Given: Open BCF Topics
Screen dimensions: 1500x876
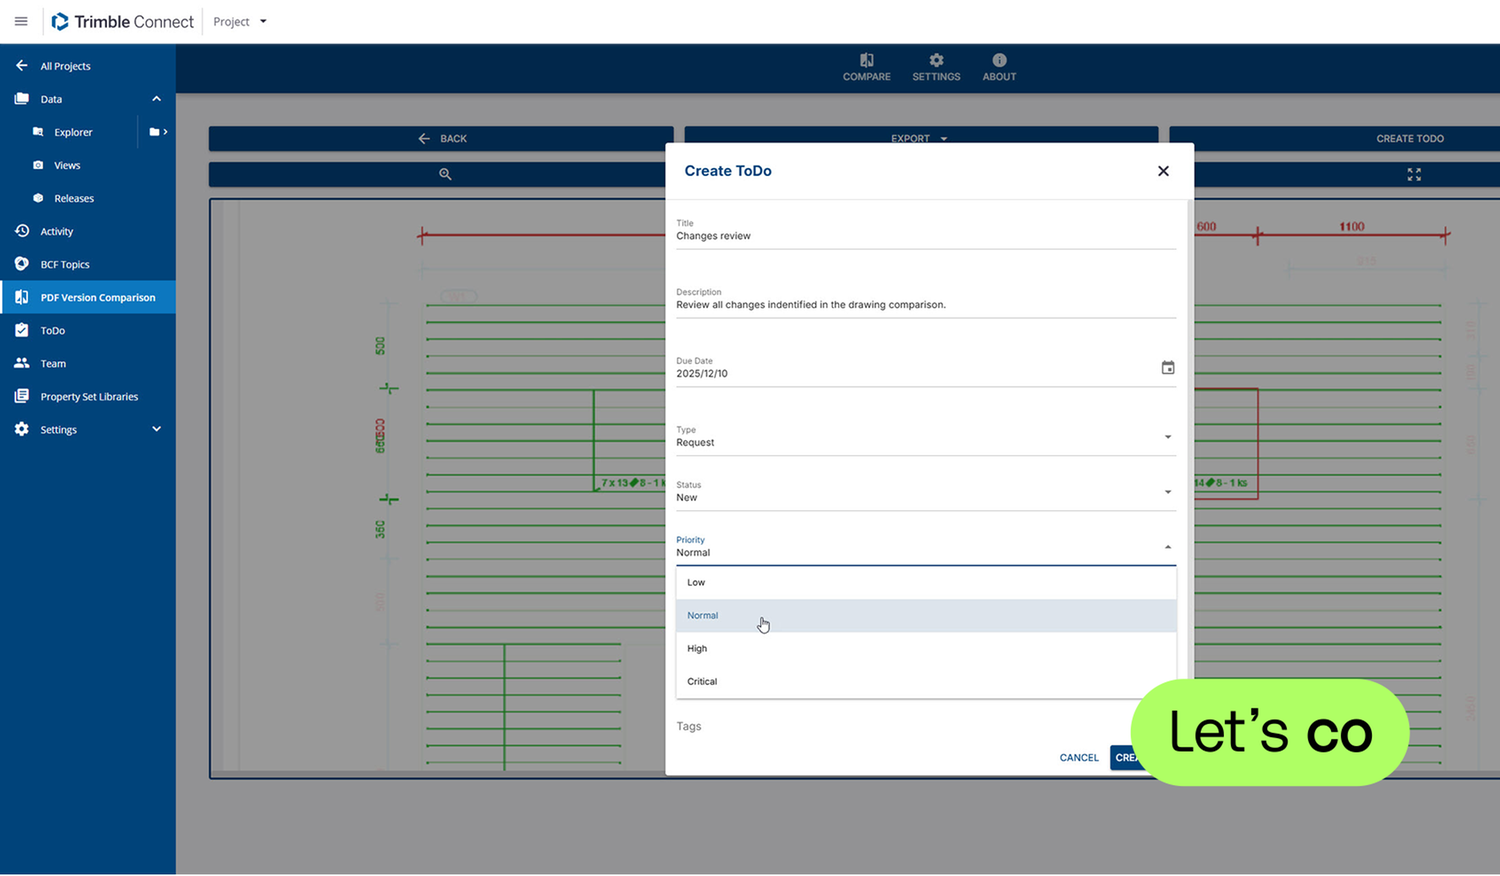Looking at the screenshot, I should point(65,264).
